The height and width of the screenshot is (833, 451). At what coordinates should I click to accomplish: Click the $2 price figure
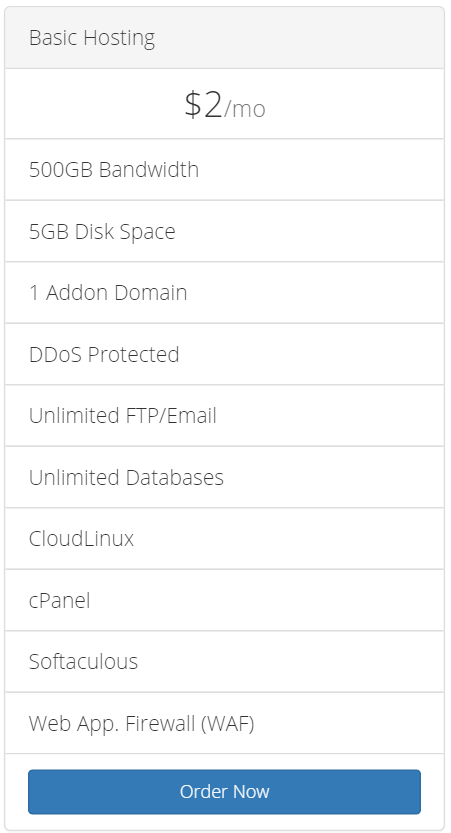203,105
